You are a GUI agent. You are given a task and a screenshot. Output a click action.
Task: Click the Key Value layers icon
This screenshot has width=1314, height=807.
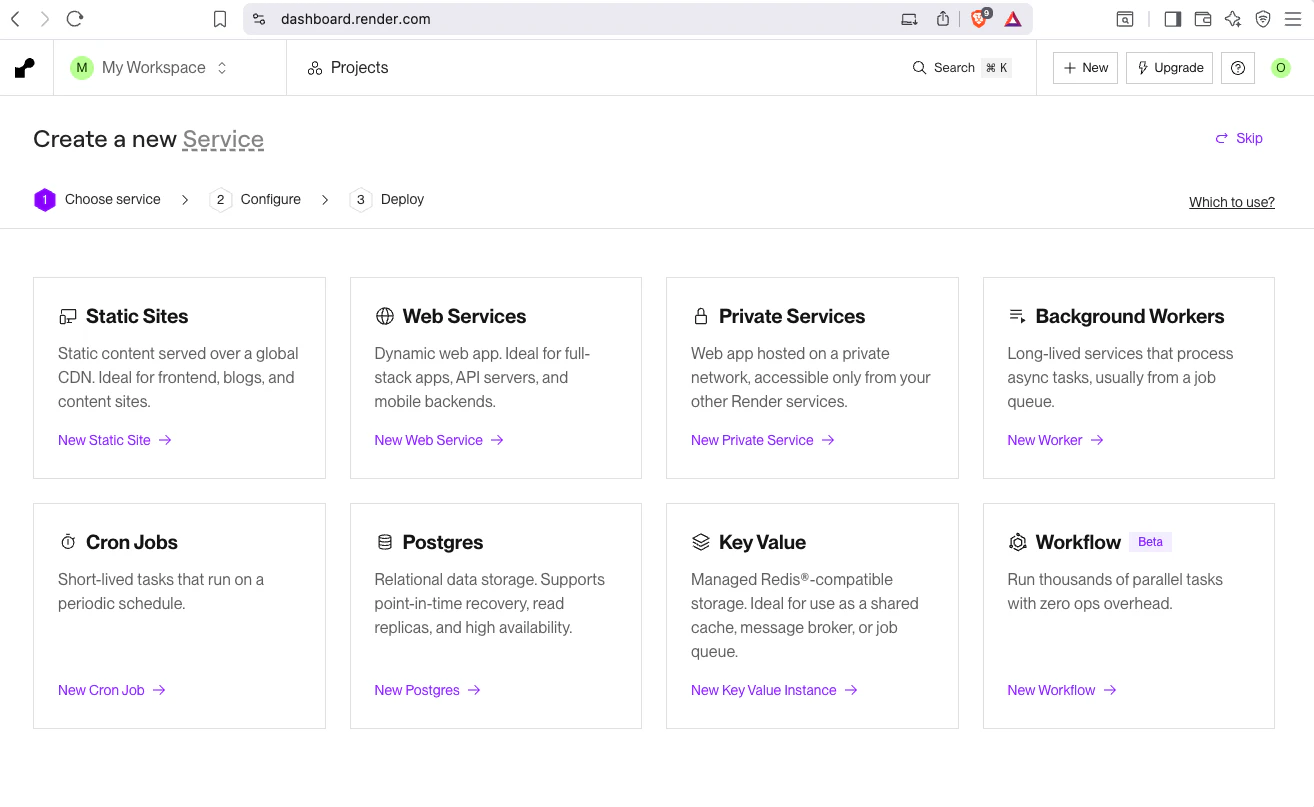click(701, 542)
